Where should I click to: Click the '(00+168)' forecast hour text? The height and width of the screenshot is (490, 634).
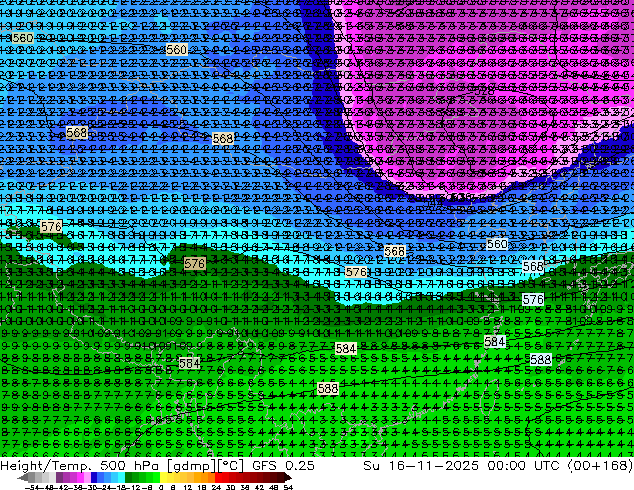tap(600, 465)
